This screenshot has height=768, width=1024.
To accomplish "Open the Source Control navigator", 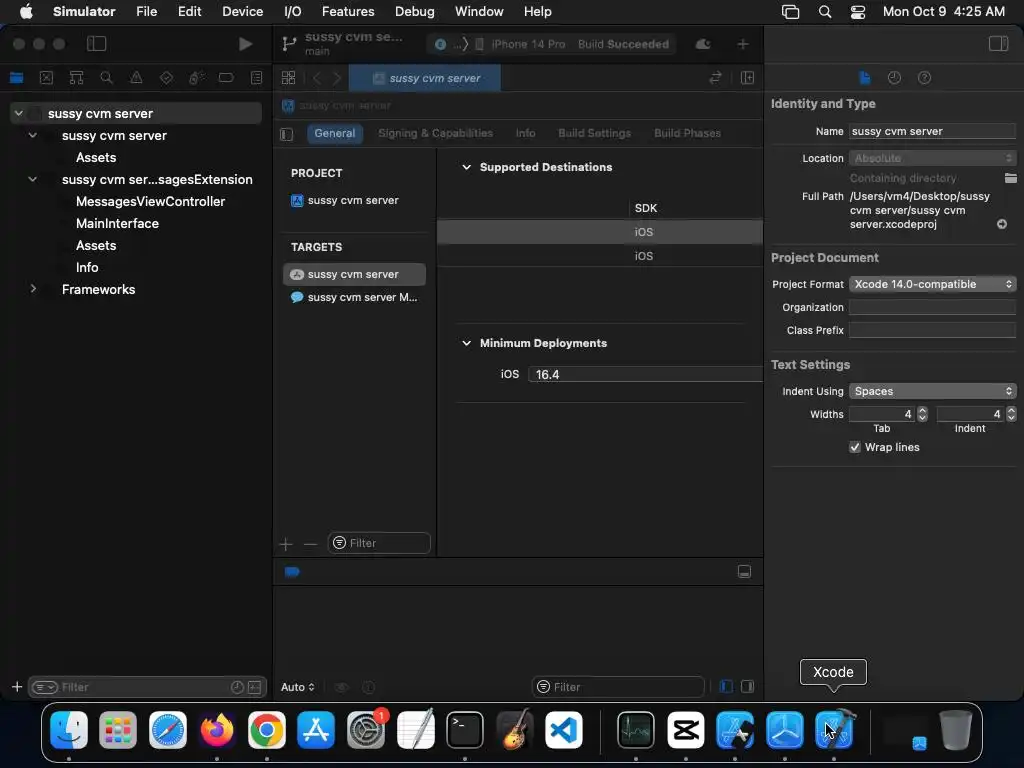I will coord(46,78).
